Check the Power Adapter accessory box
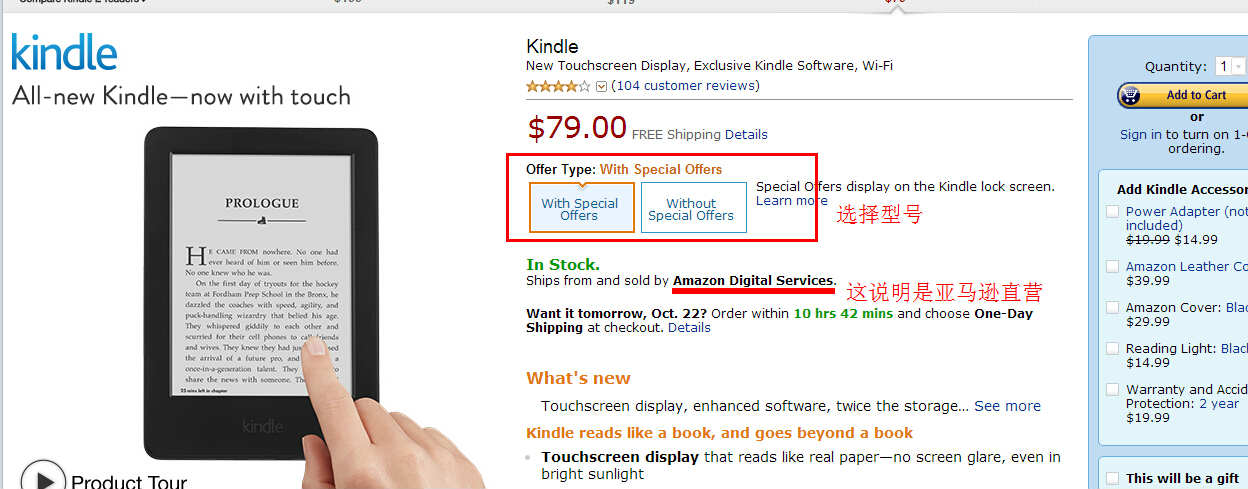The width and height of the screenshot is (1248, 489). click(x=1112, y=212)
